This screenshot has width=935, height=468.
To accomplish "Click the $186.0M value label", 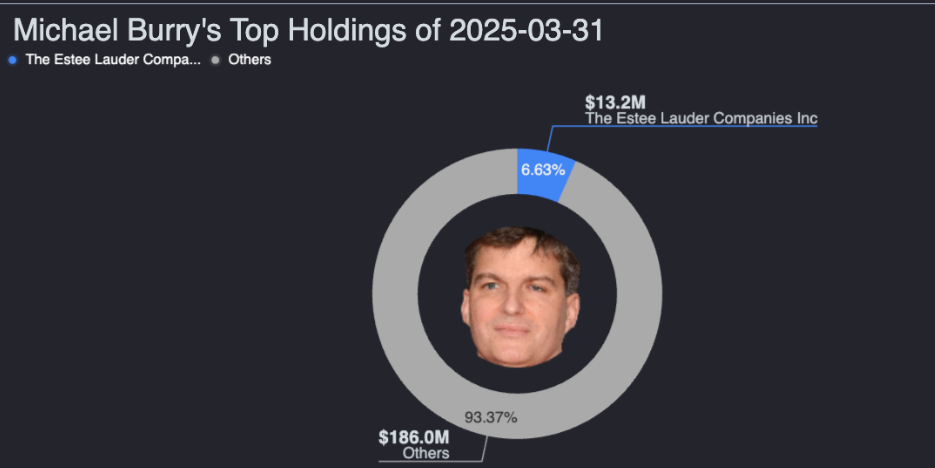I will click(x=413, y=437).
